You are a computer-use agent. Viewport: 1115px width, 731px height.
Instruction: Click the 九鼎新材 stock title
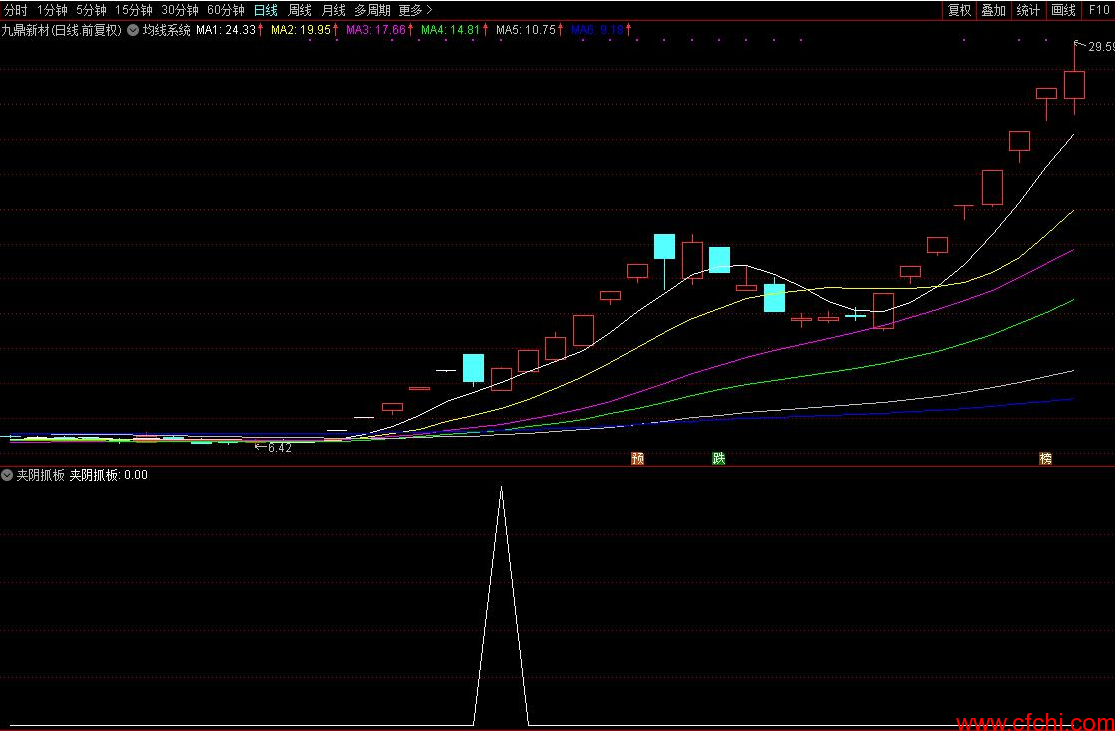tap(61, 30)
